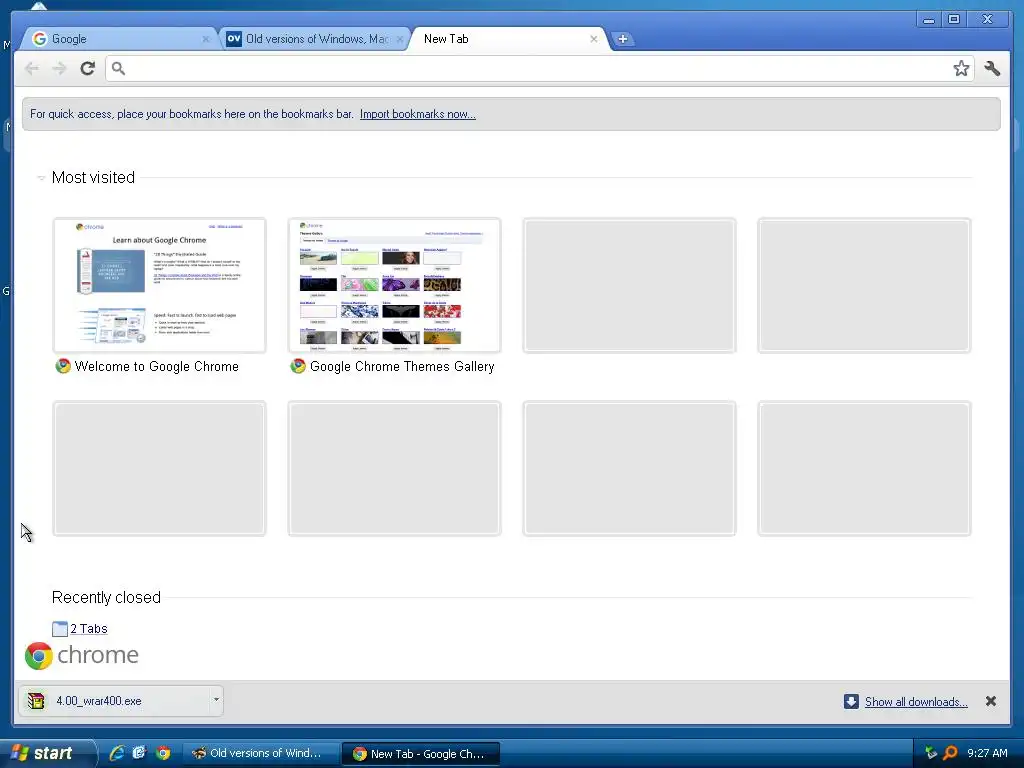1024x768 pixels.
Task: Close the Old versions of Windows tab
Action: (x=400, y=39)
